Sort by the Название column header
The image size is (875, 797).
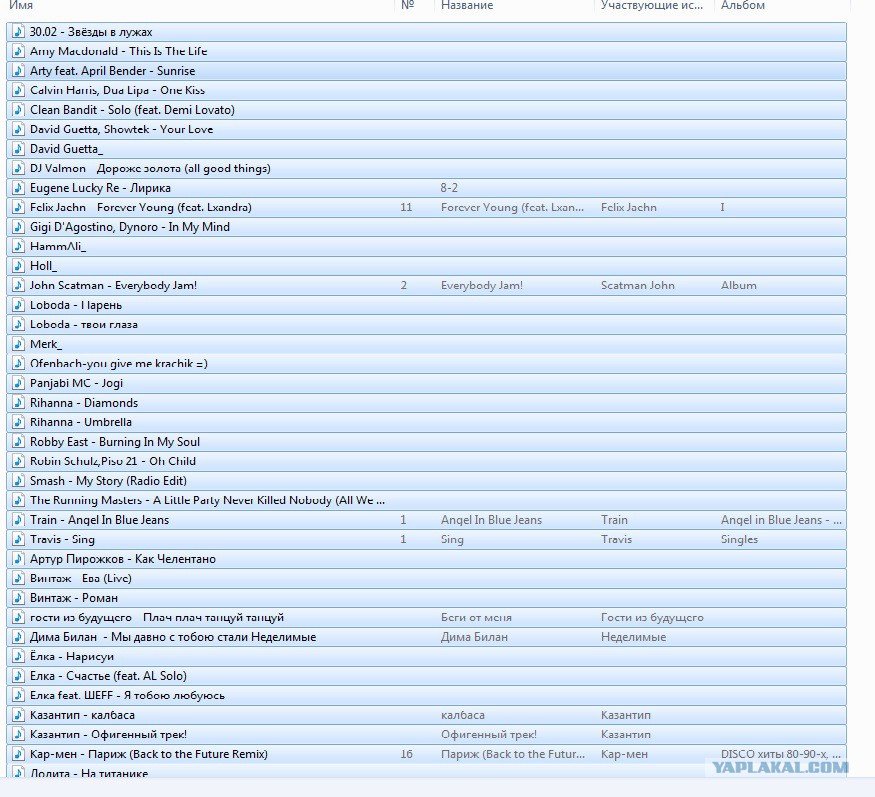pos(467,6)
